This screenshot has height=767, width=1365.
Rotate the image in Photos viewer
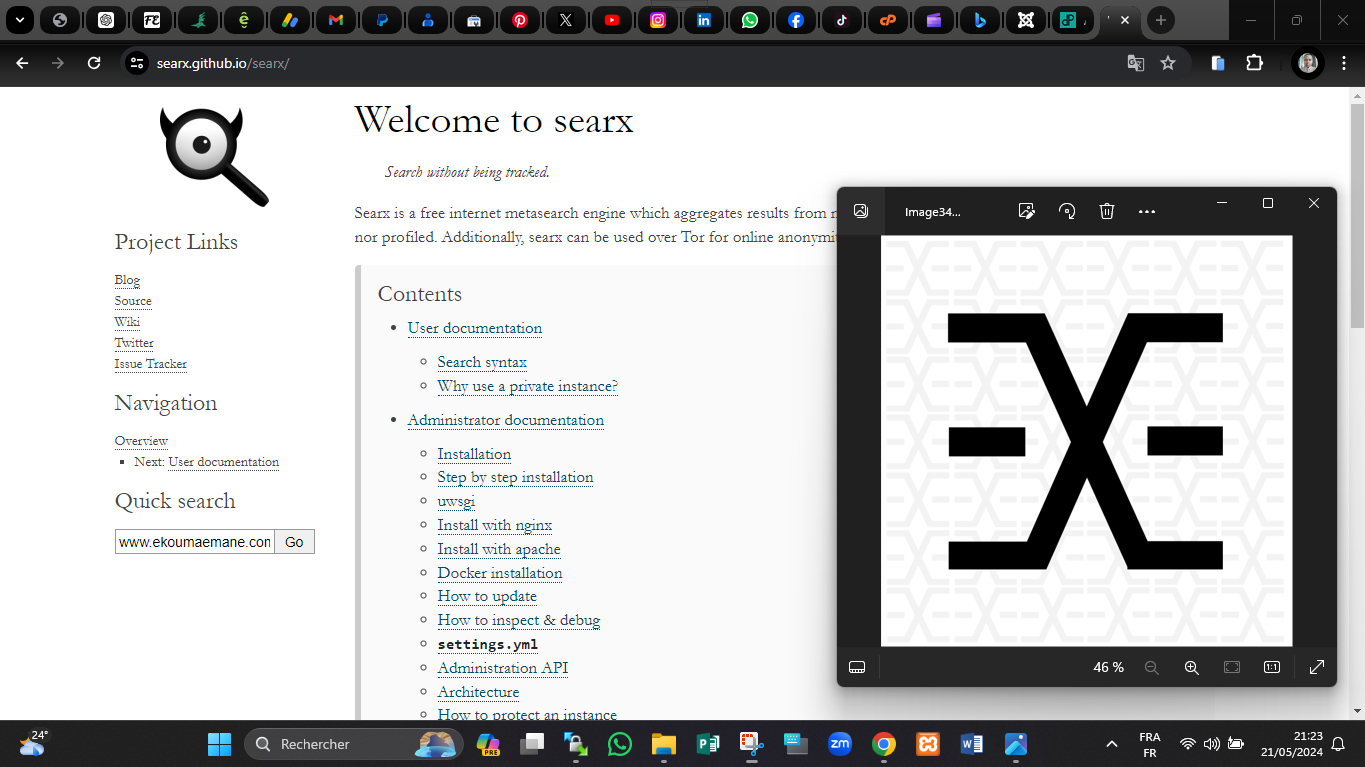click(1067, 211)
